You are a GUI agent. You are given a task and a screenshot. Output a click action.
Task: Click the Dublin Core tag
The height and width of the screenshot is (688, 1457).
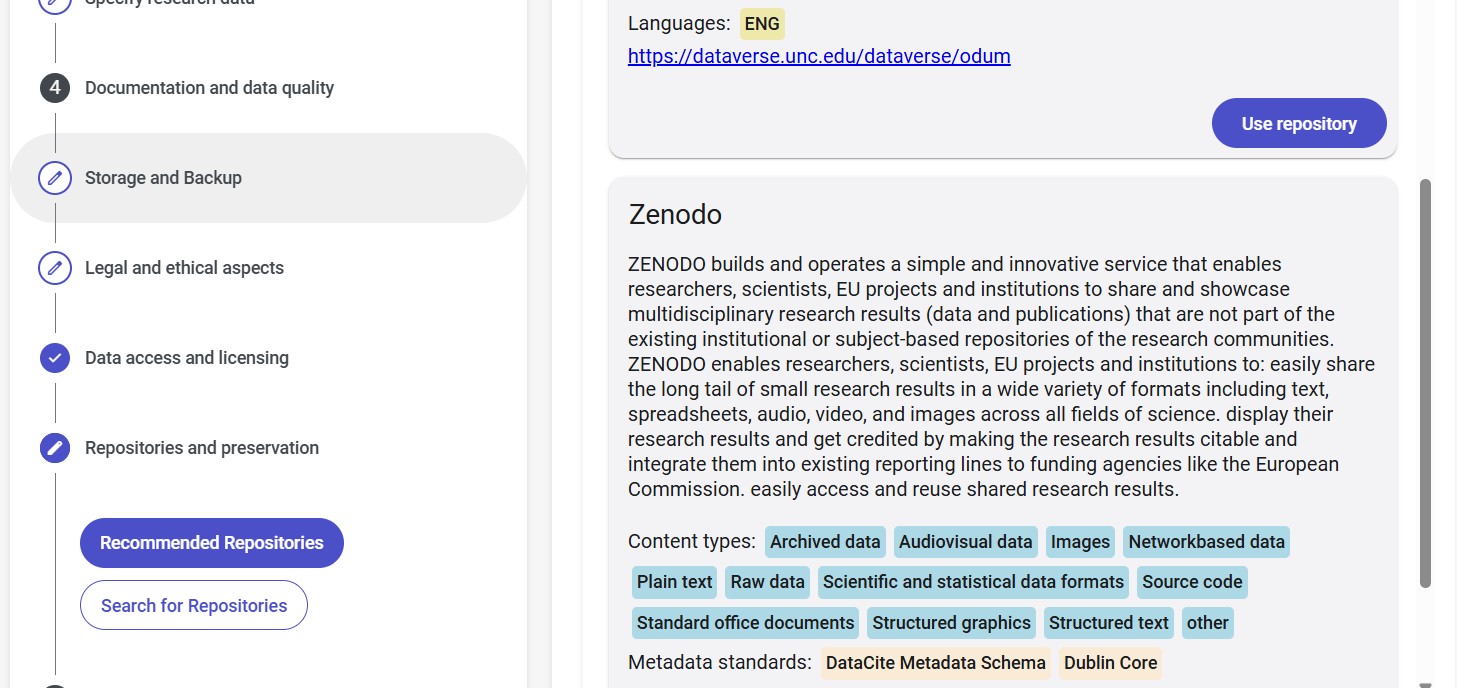pos(1111,663)
